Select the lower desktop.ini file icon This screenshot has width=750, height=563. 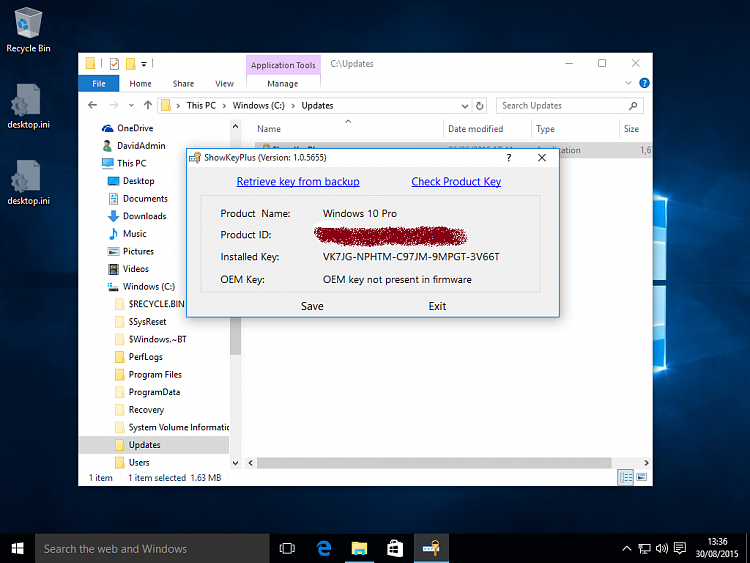pyautogui.click(x=28, y=182)
